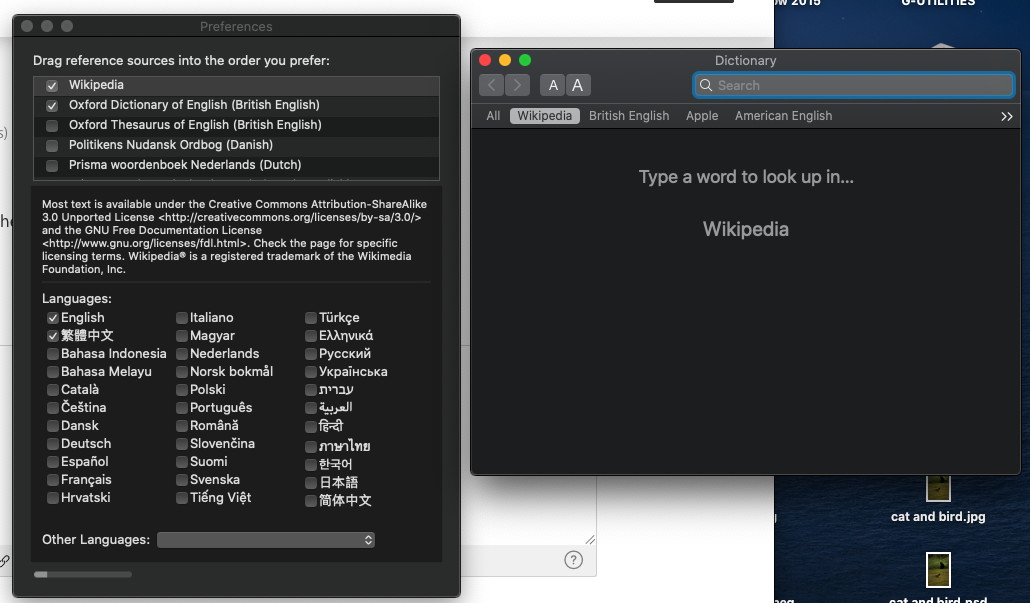Image resolution: width=1030 pixels, height=603 pixels.
Task: Enable Ελληνικά language checkbox
Action: pos(311,336)
